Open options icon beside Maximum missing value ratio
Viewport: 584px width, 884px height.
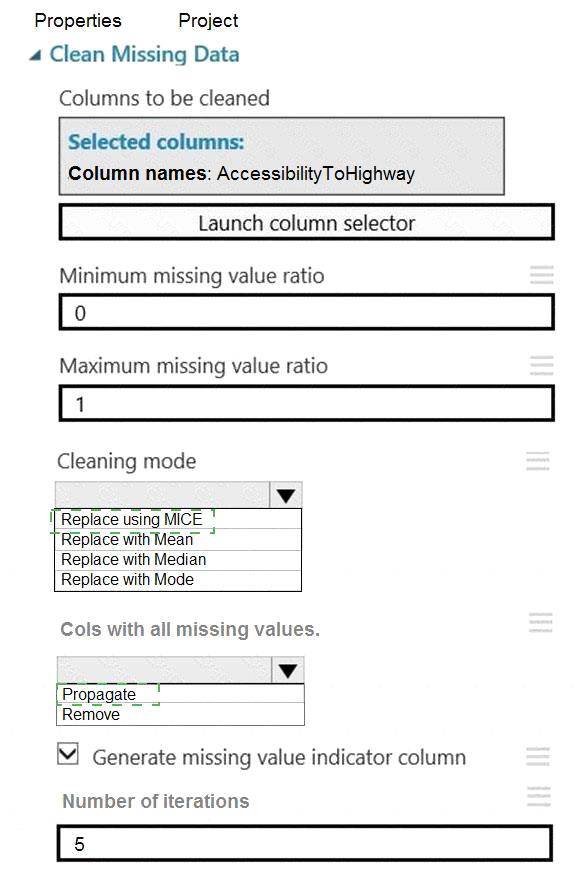coord(542,365)
